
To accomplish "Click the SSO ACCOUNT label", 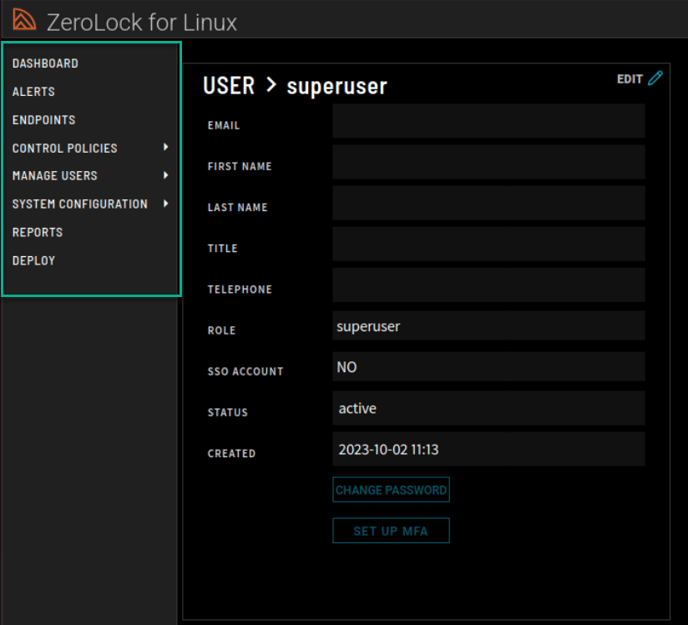I will [x=245, y=371].
